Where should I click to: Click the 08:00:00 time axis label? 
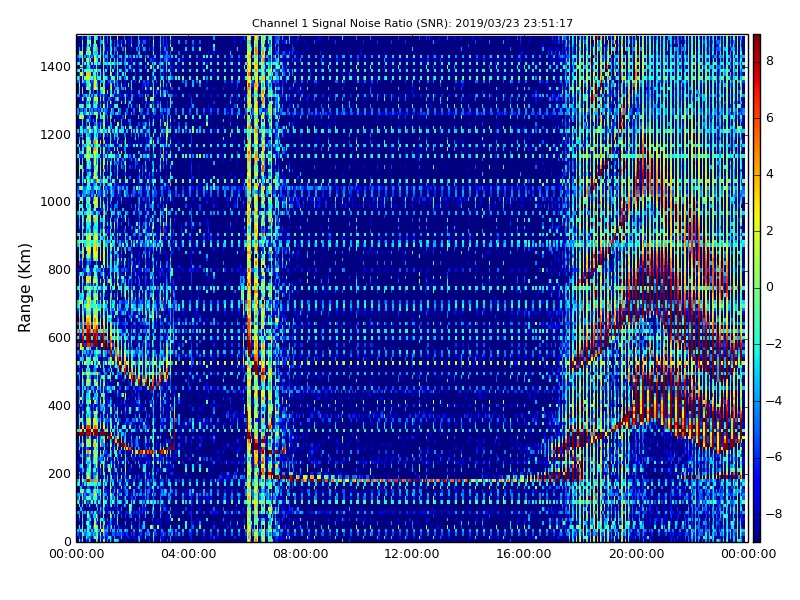301,554
